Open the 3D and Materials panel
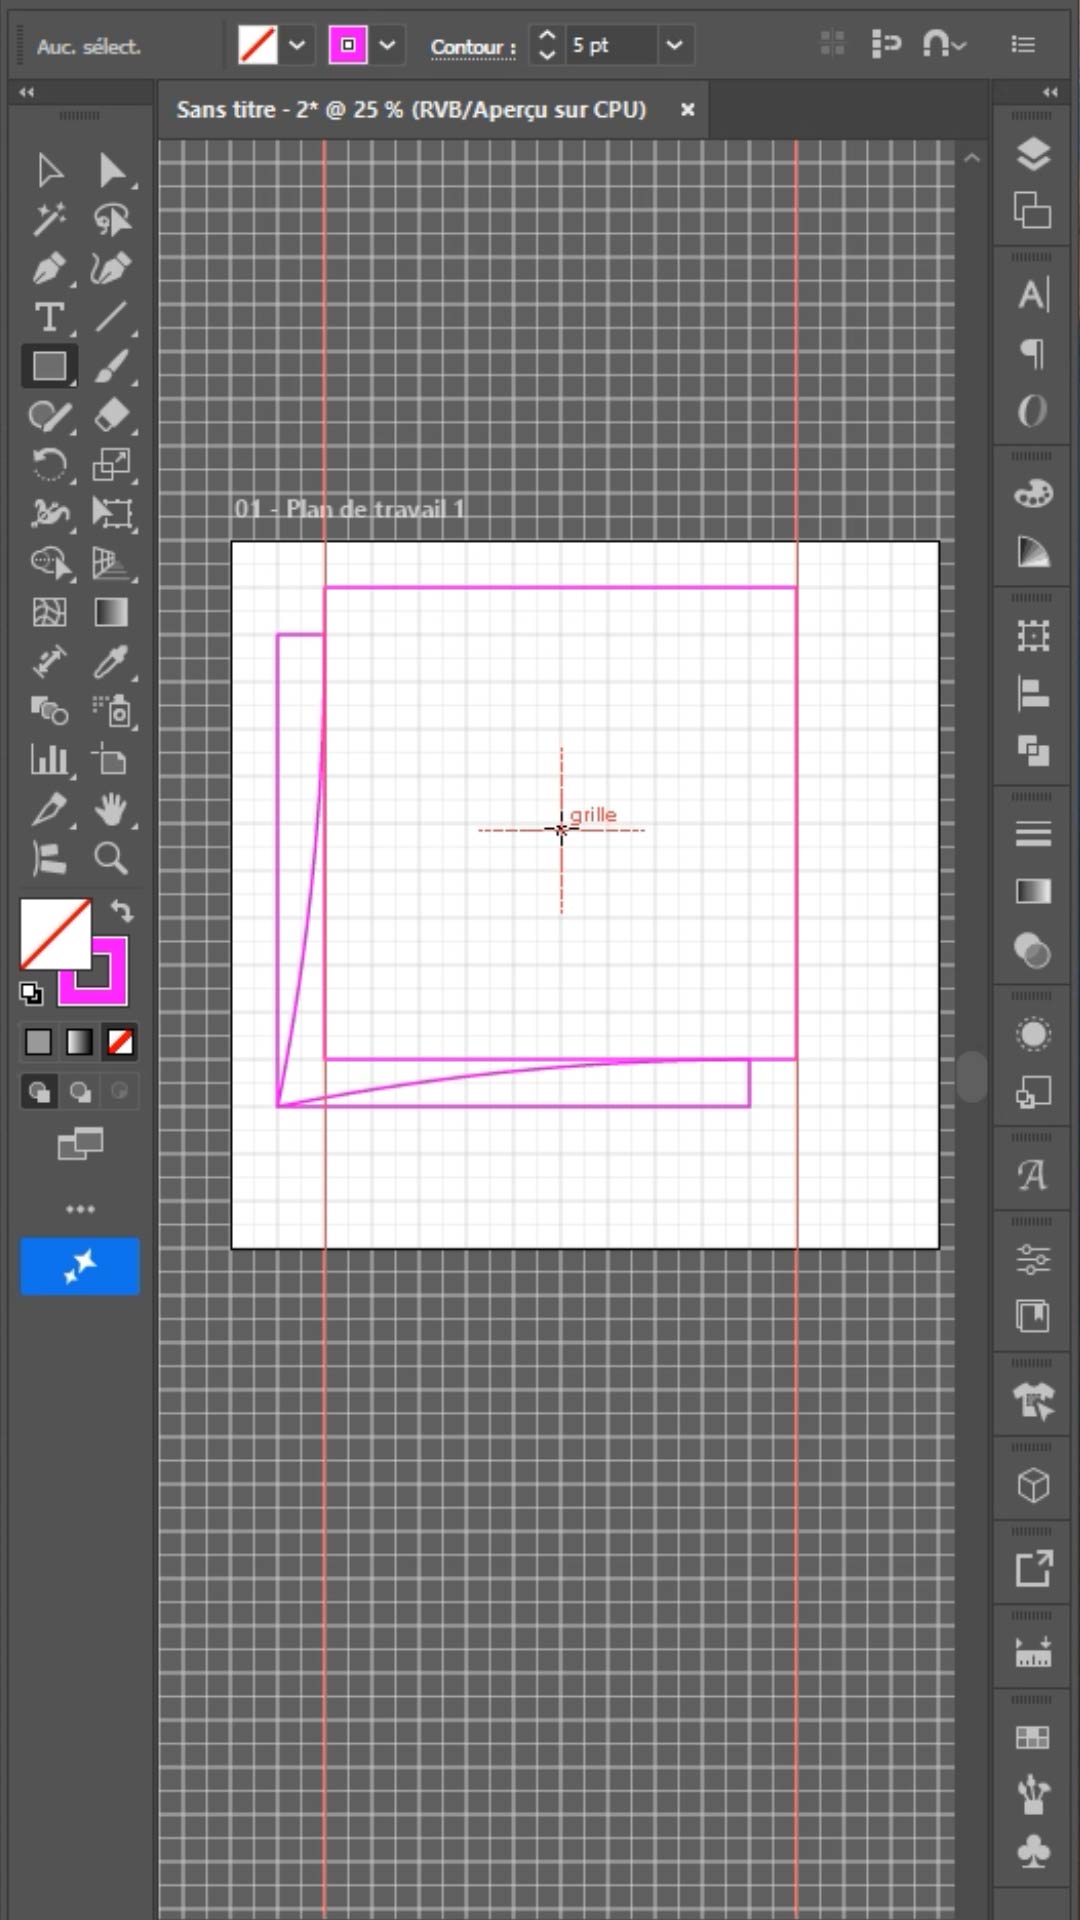Viewport: 1080px width, 1920px height. tap(1033, 1486)
